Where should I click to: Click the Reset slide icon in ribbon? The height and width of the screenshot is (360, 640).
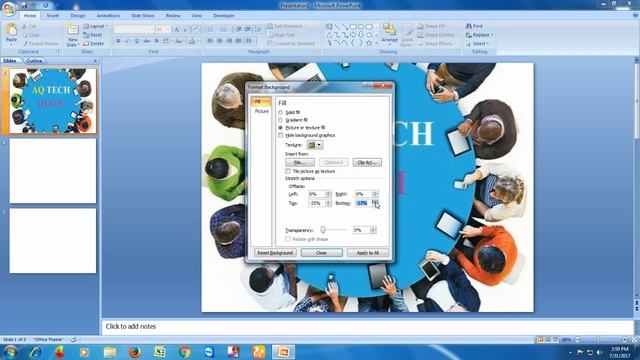pos(86,35)
